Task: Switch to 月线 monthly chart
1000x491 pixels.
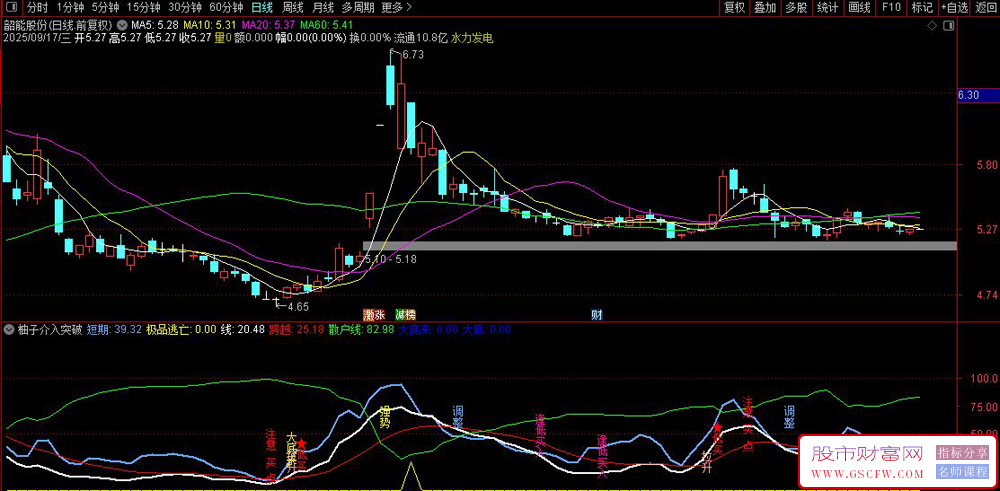Action: [x=323, y=8]
